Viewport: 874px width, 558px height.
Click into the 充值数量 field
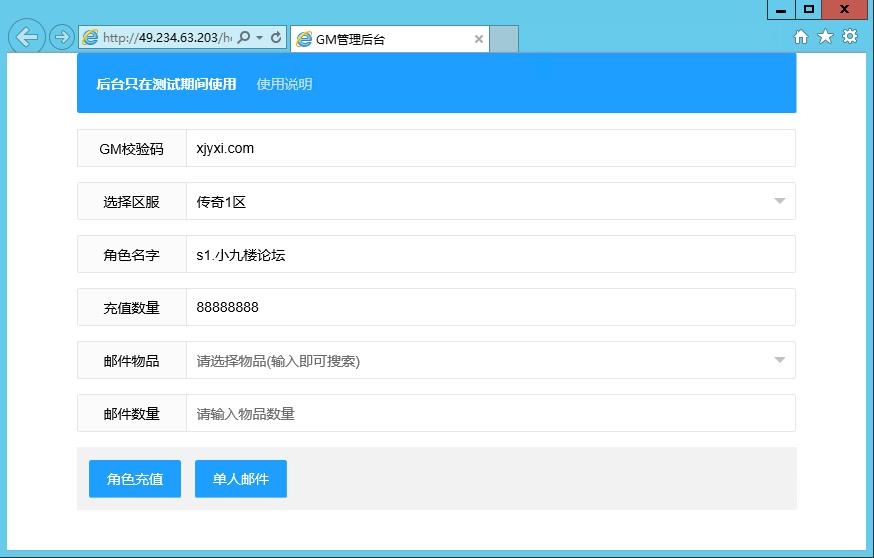coord(490,307)
